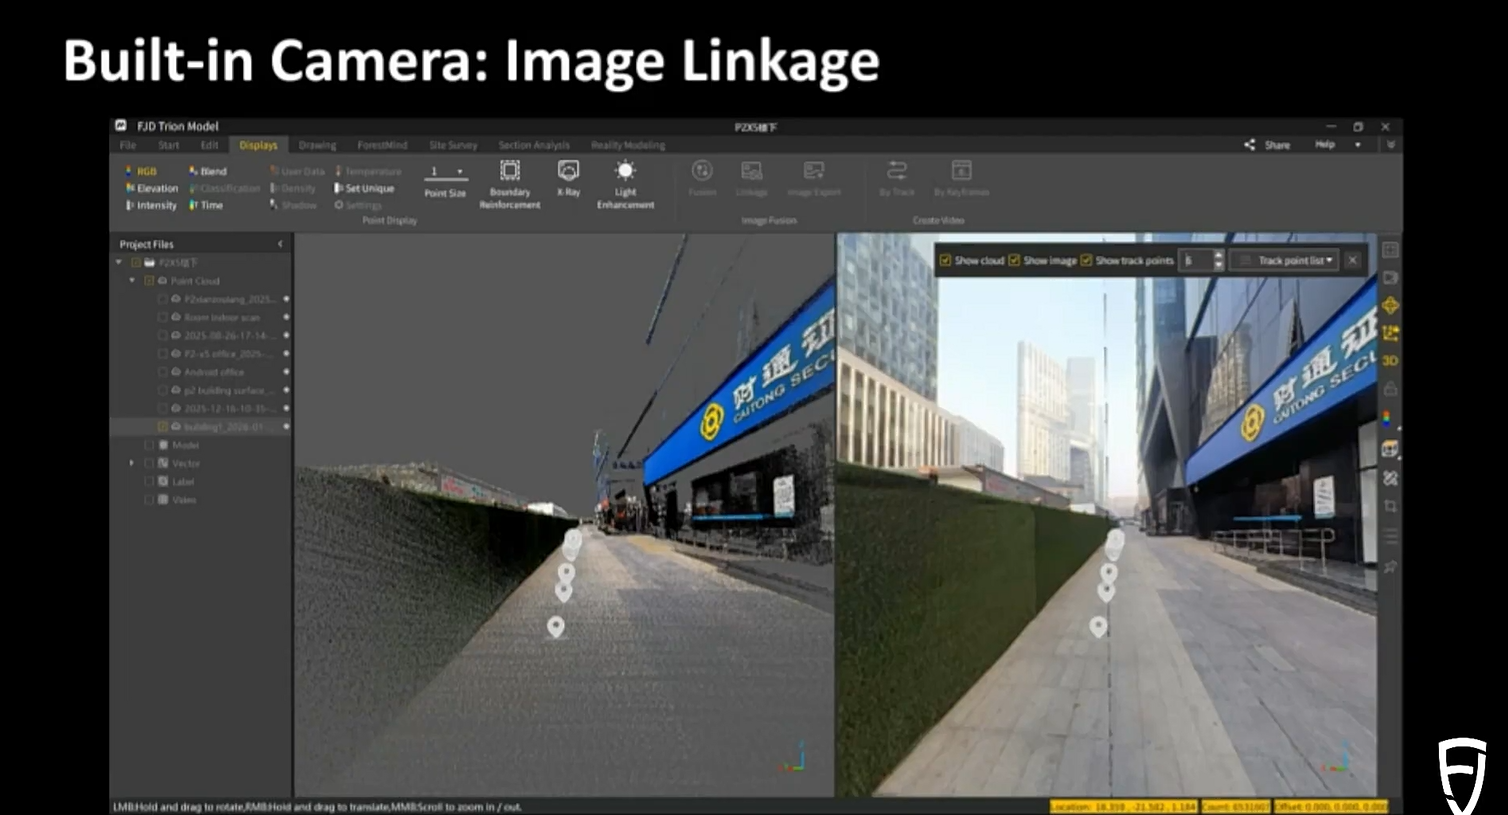This screenshot has width=1508, height=815.
Task: Uncheck Show image checkbox
Action: click(x=1014, y=260)
